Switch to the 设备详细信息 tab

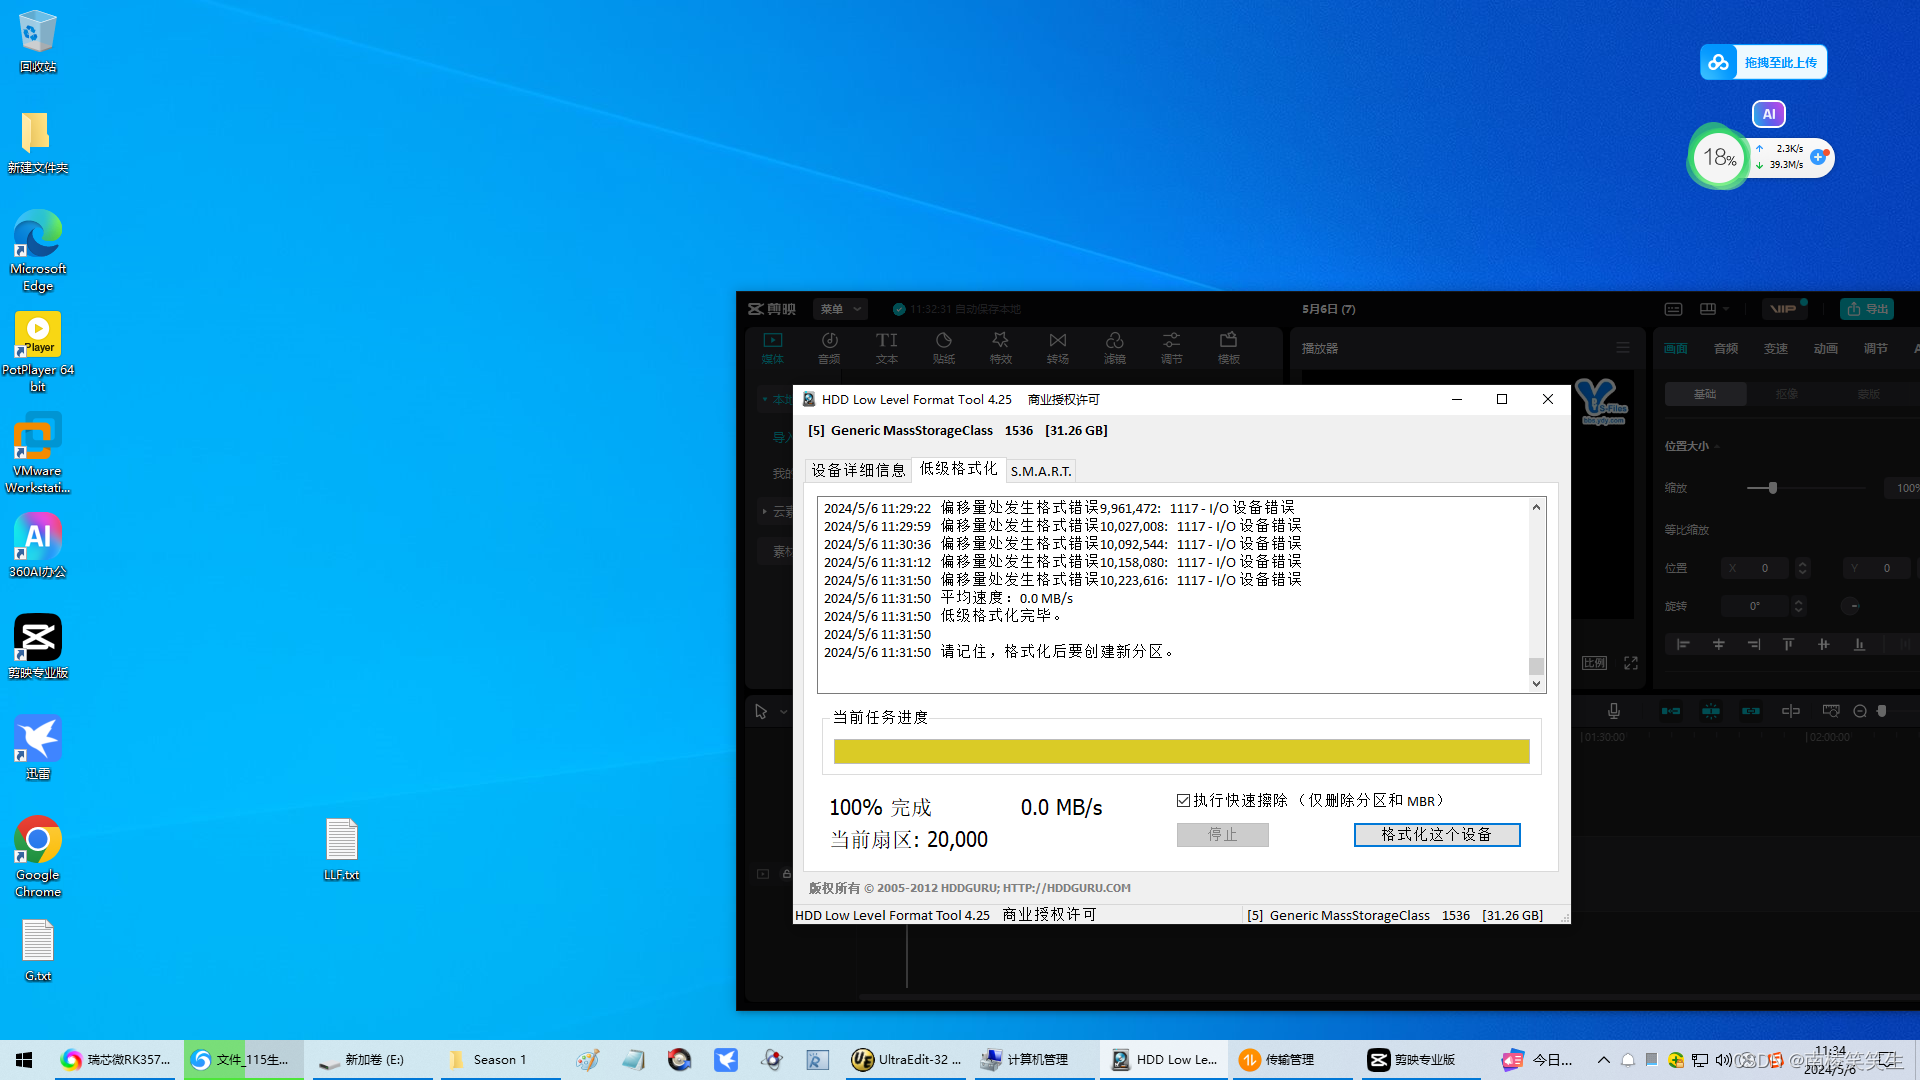click(858, 470)
